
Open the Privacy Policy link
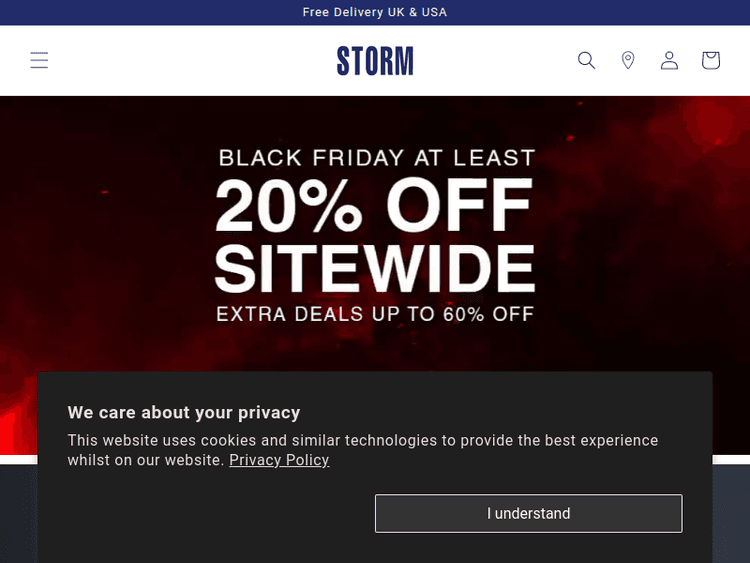(x=279, y=460)
